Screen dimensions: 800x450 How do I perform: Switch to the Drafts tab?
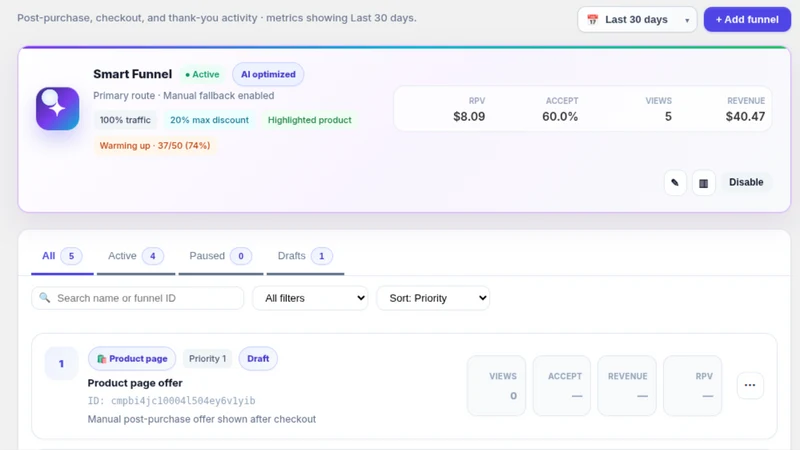tap(305, 256)
